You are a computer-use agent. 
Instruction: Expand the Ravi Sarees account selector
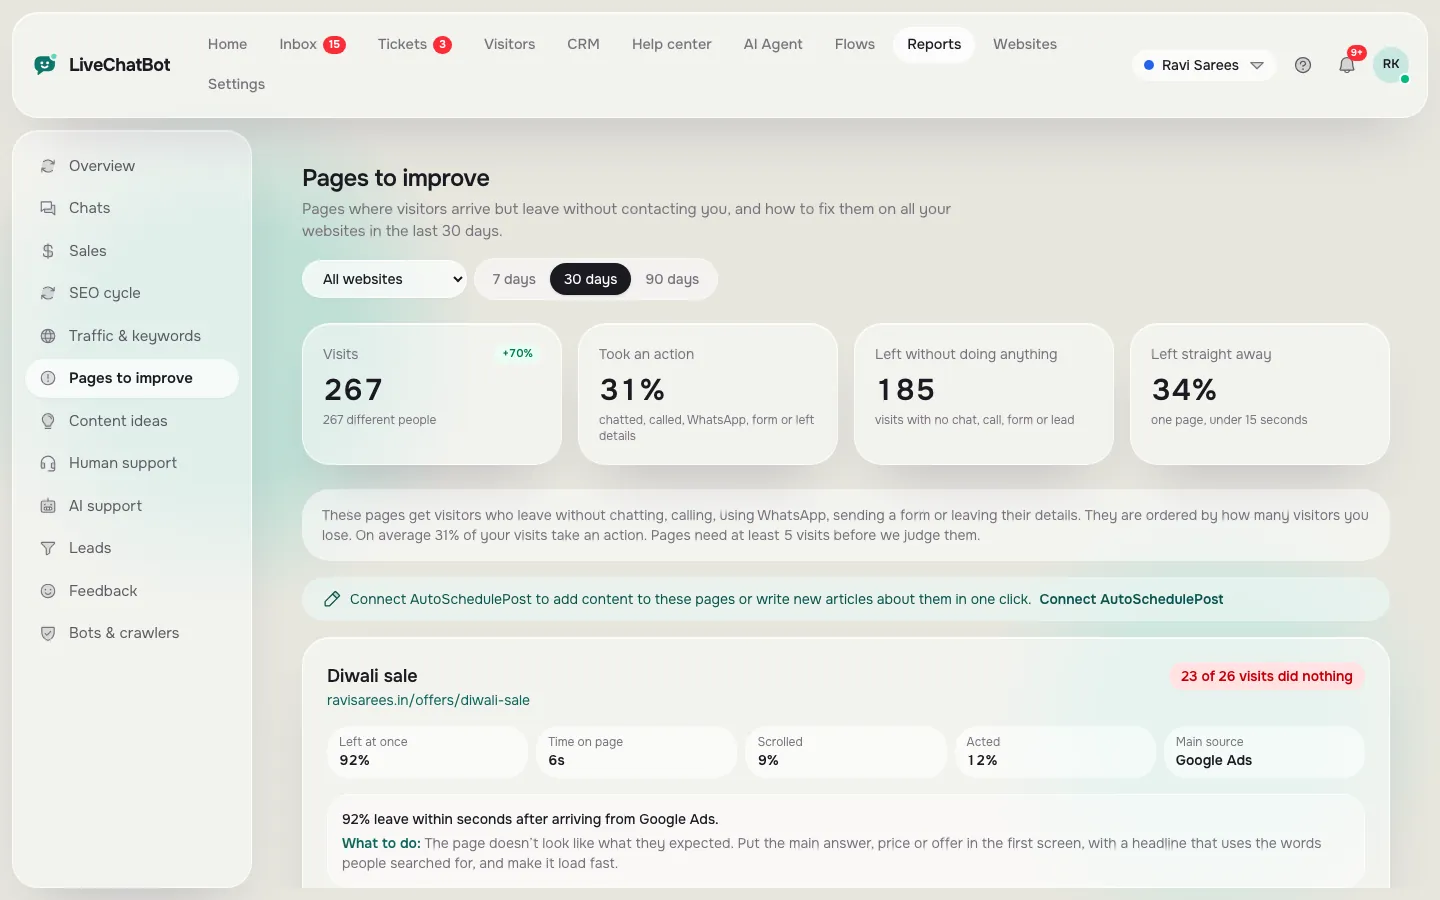[x=1204, y=65]
